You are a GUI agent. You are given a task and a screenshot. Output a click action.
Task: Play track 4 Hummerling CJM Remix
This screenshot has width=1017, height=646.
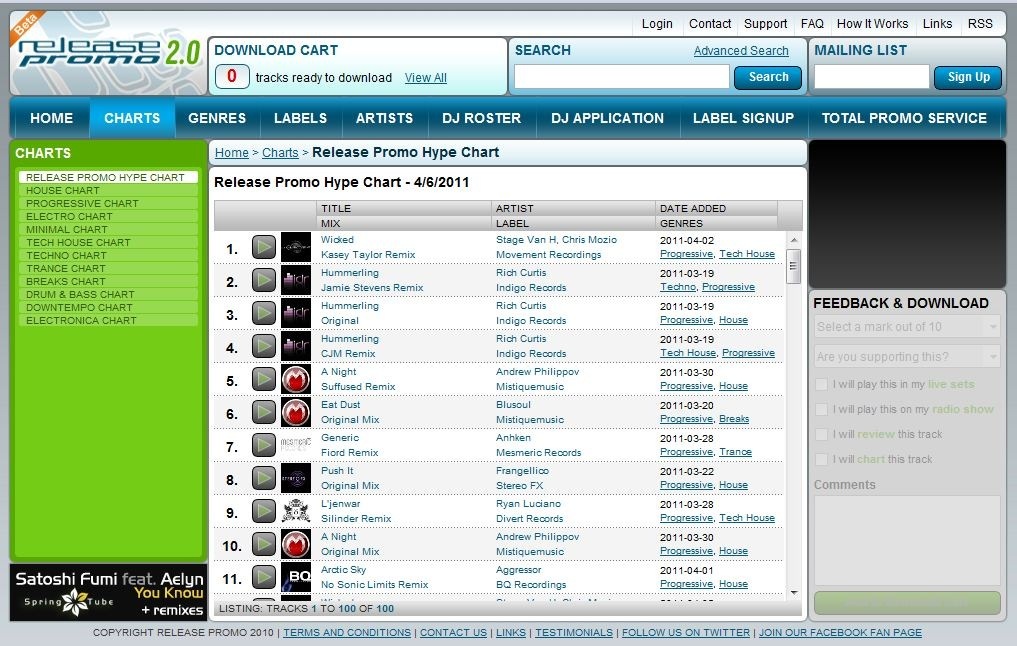(x=264, y=346)
